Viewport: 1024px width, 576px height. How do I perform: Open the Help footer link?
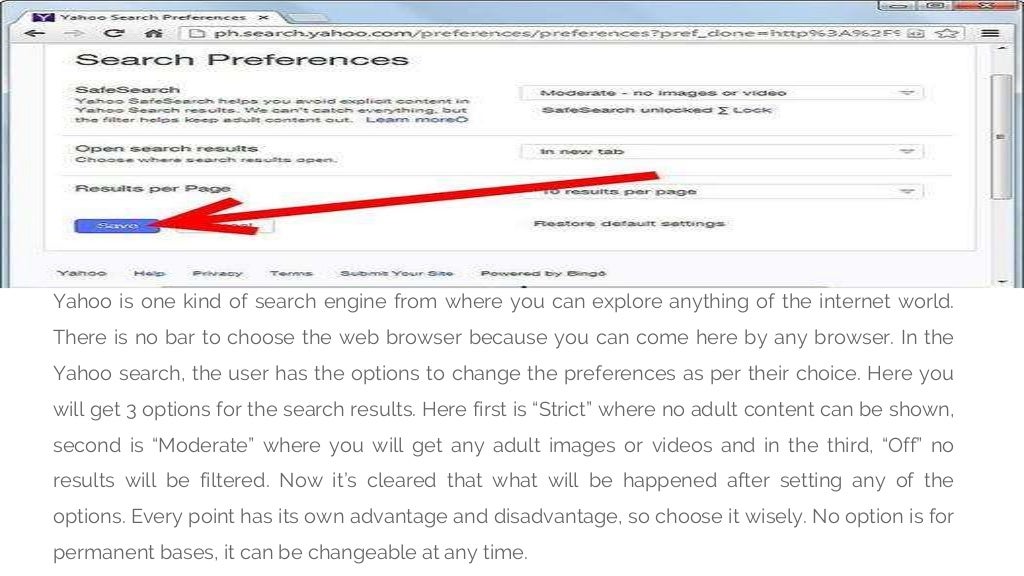[149, 273]
